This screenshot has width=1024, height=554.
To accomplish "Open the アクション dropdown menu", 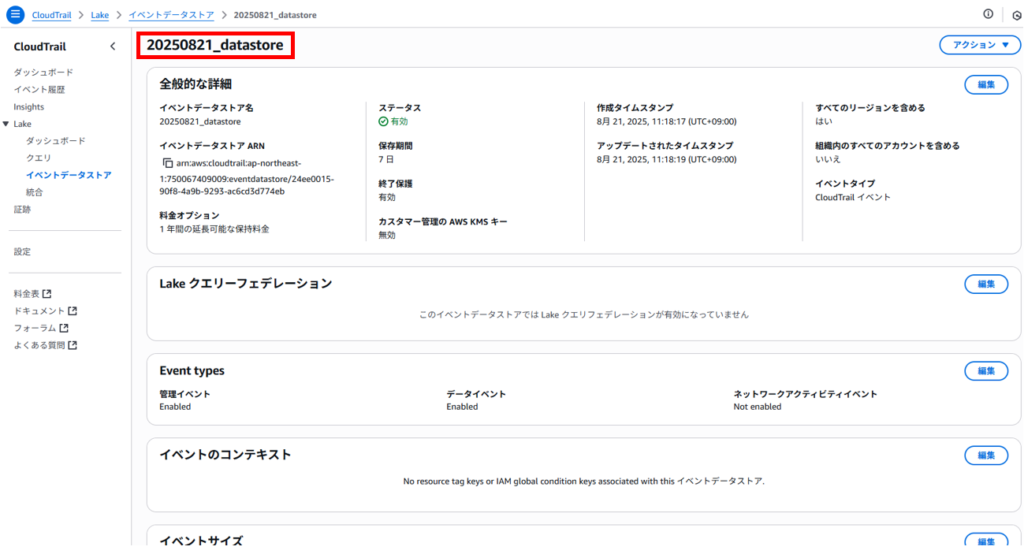I will point(980,45).
